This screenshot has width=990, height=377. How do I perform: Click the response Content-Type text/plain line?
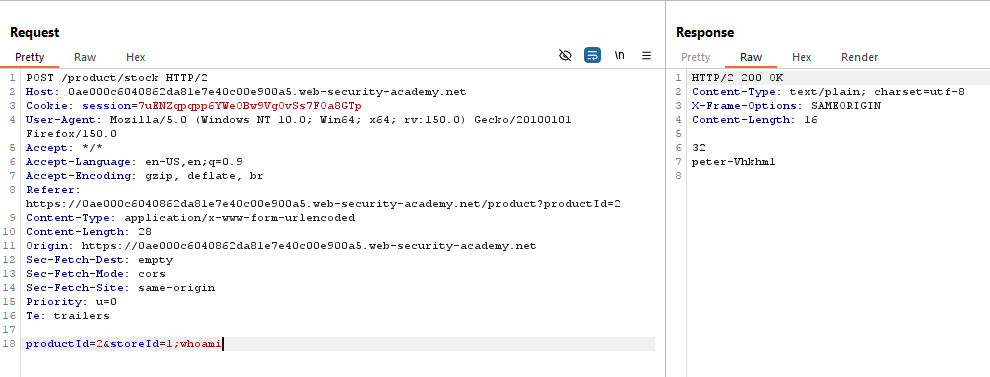828,92
